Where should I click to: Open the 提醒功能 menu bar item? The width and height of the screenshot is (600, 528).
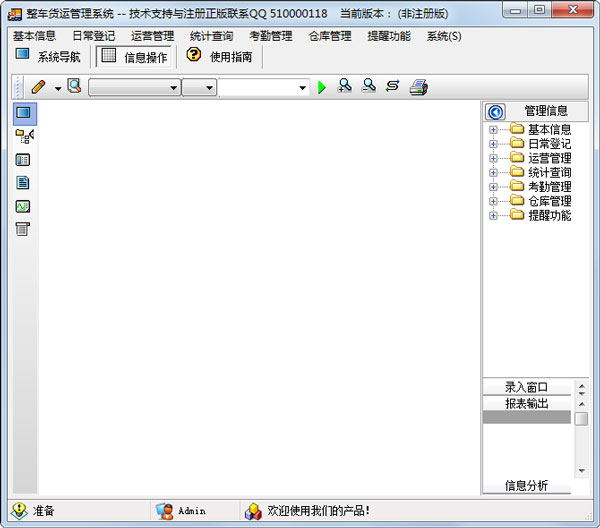pos(389,36)
